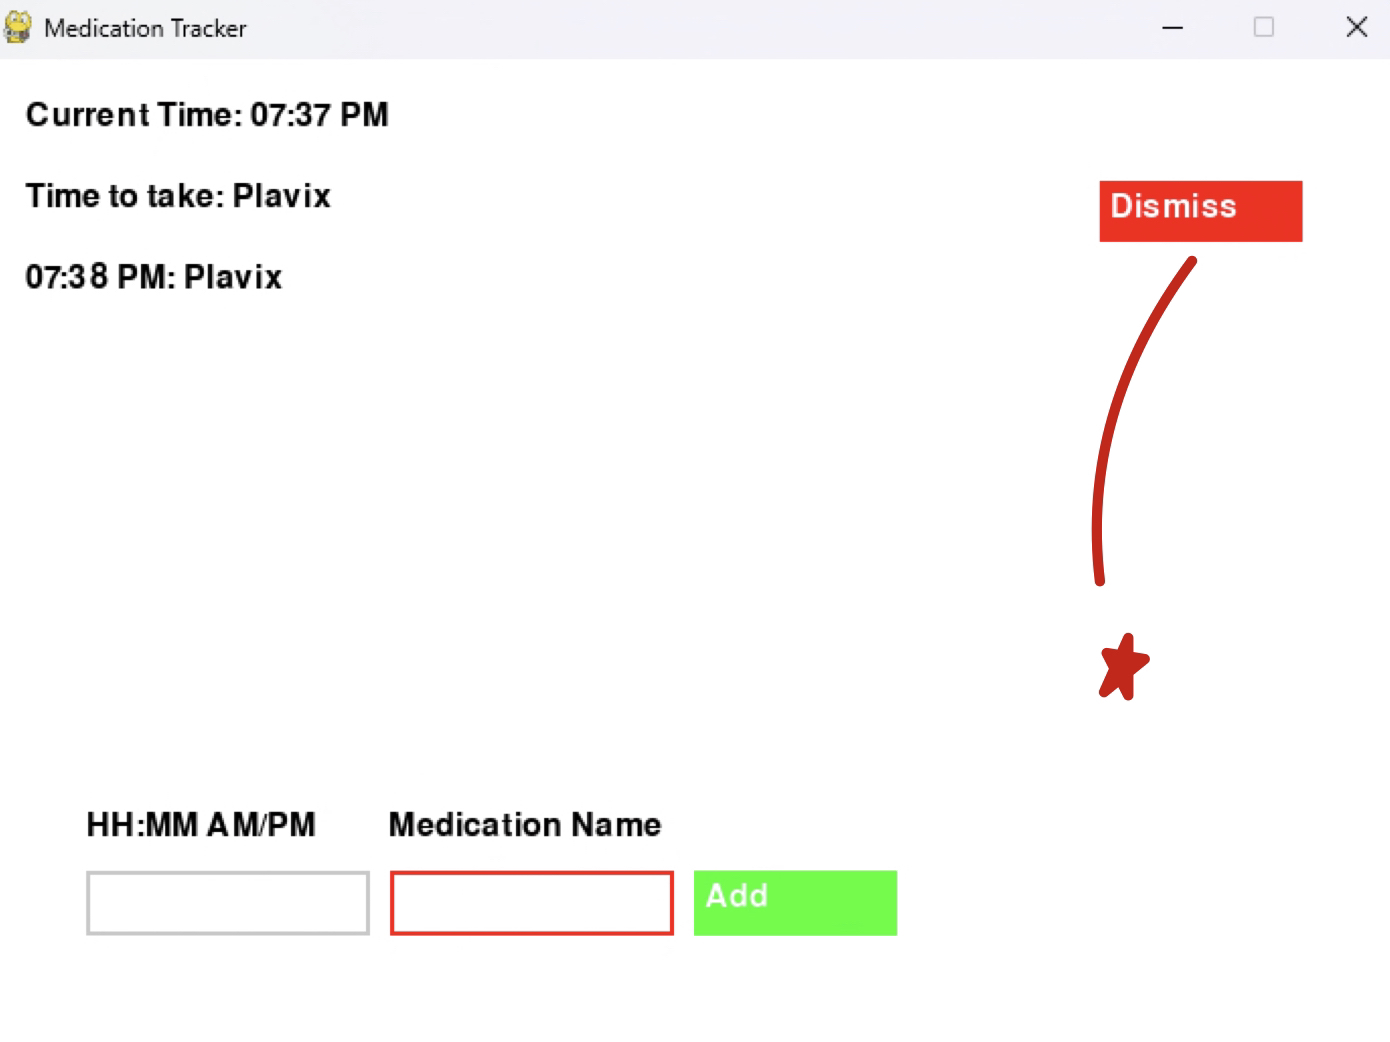Focus the HH:MM AM/PM time input box
Screen dimensions: 1390x1042
click(228, 903)
